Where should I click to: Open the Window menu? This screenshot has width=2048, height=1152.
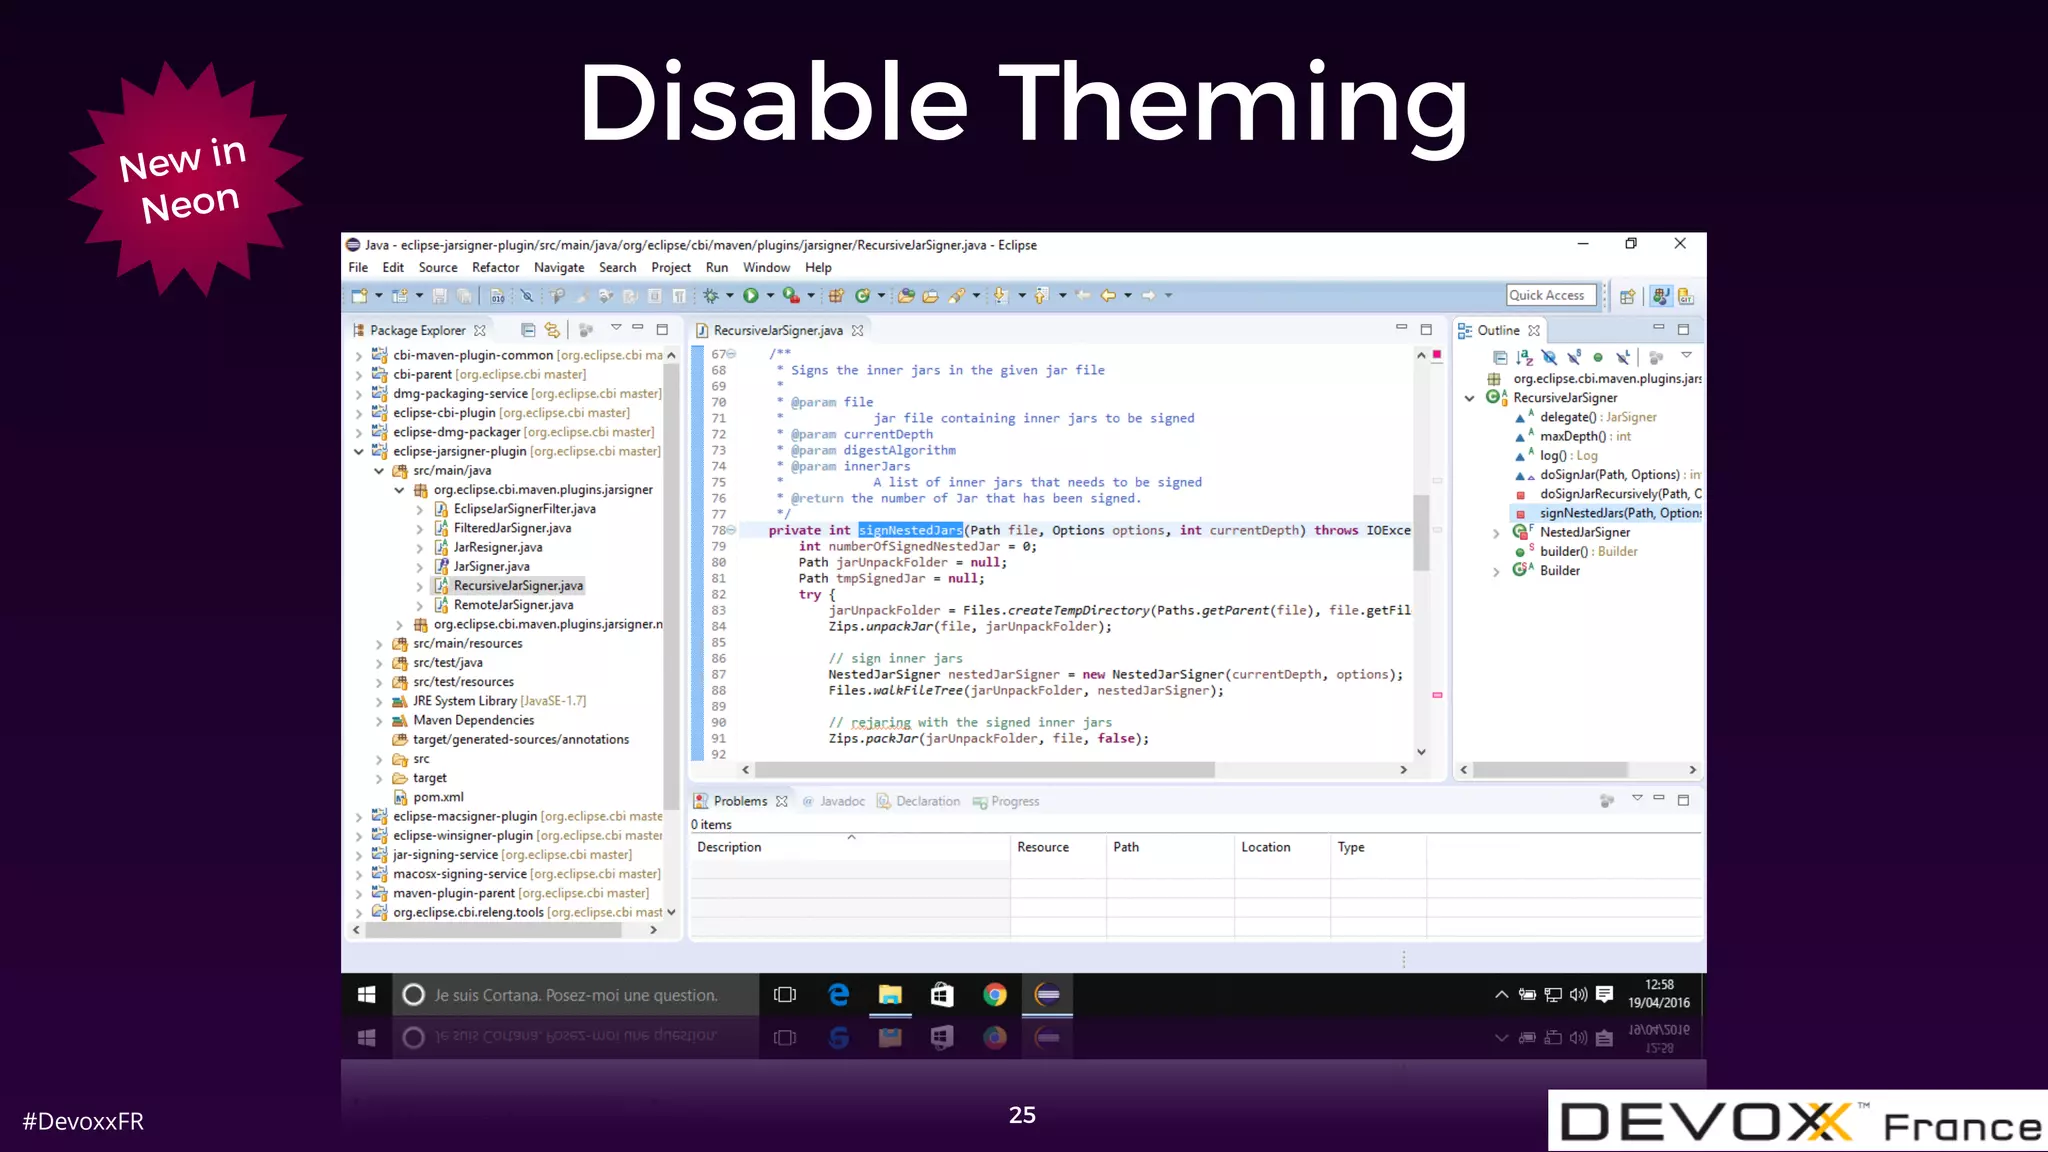pyautogui.click(x=766, y=268)
